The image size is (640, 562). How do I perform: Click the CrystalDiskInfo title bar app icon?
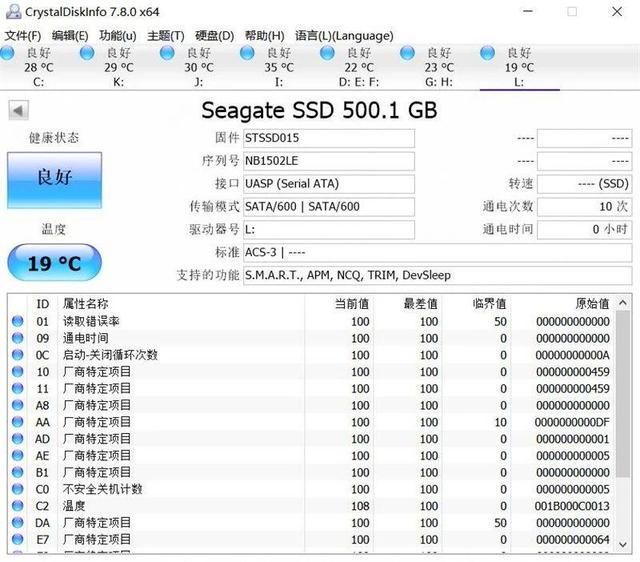tap(13, 11)
